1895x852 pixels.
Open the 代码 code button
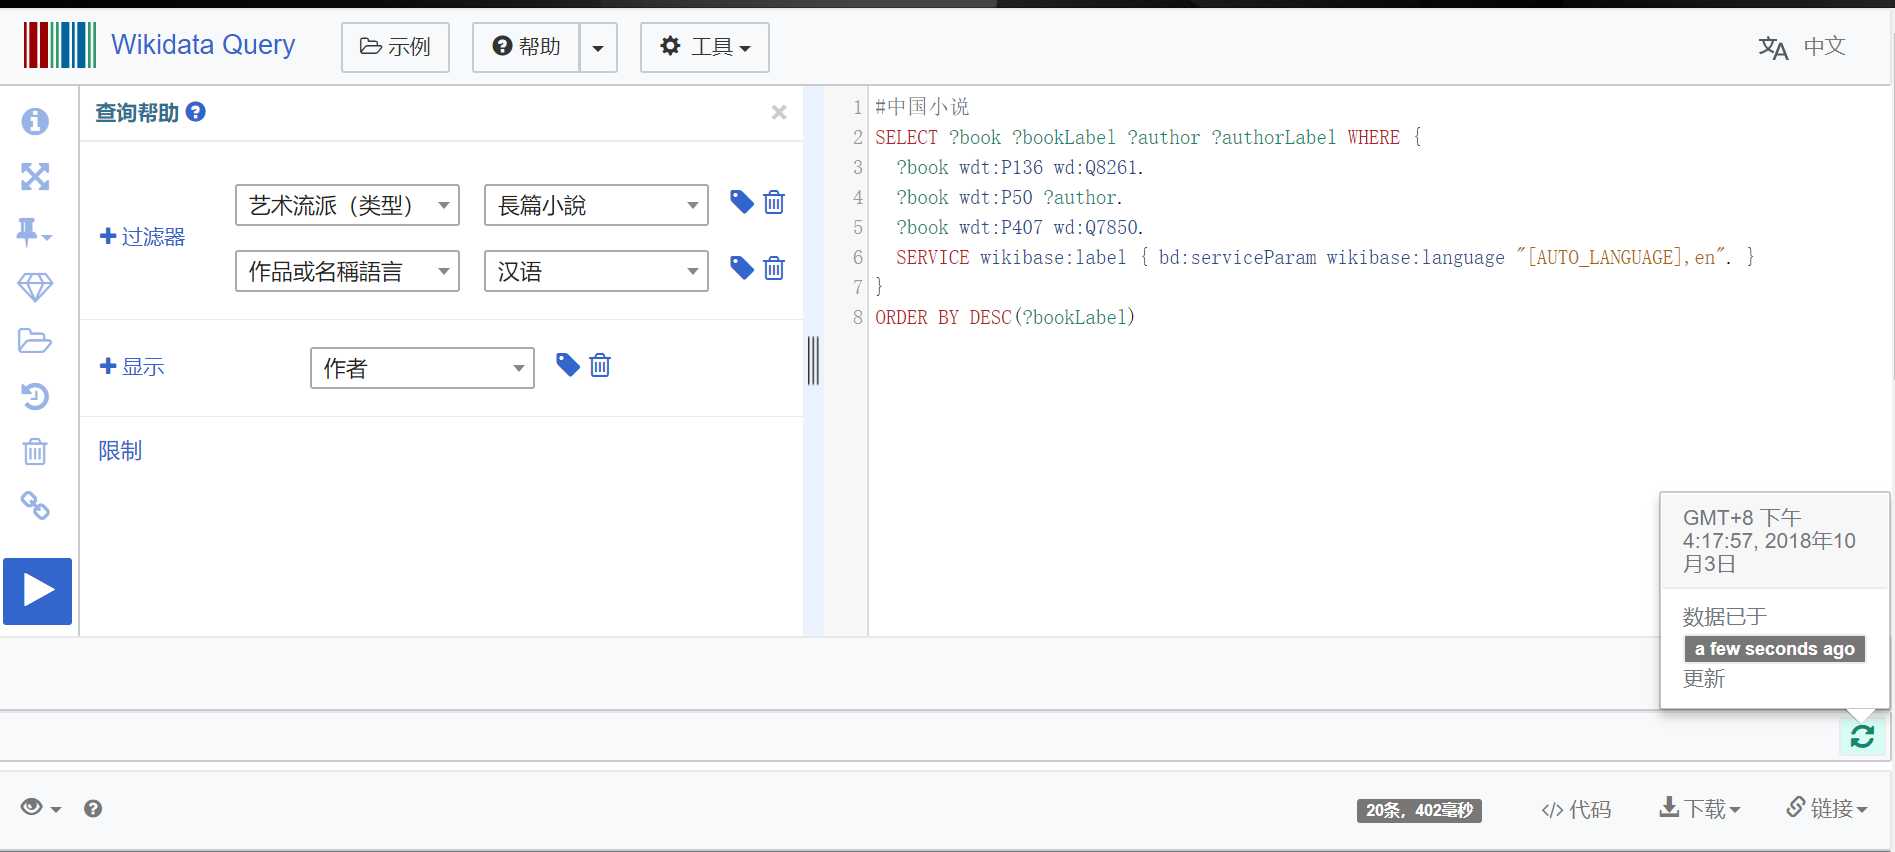1576,809
